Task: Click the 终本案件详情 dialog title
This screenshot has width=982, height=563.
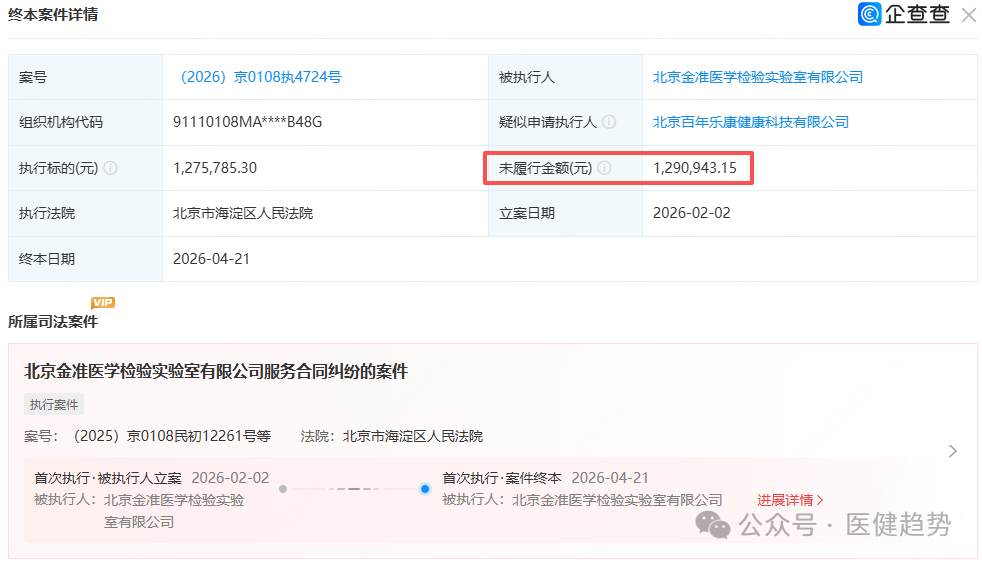Action: click(x=53, y=14)
